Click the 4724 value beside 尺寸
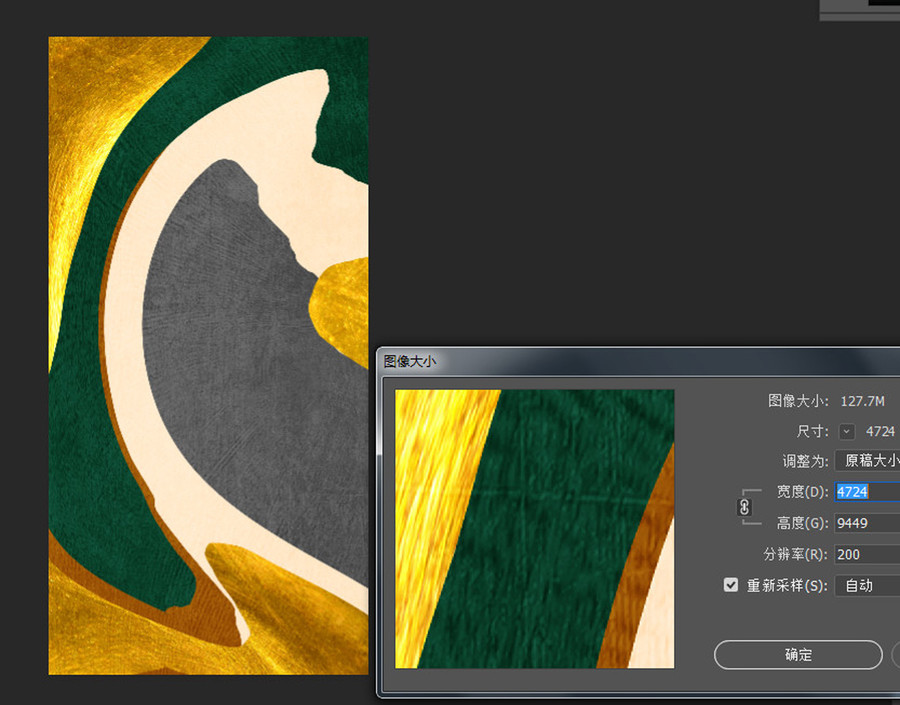Screen dimensions: 900x705 coord(880,432)
